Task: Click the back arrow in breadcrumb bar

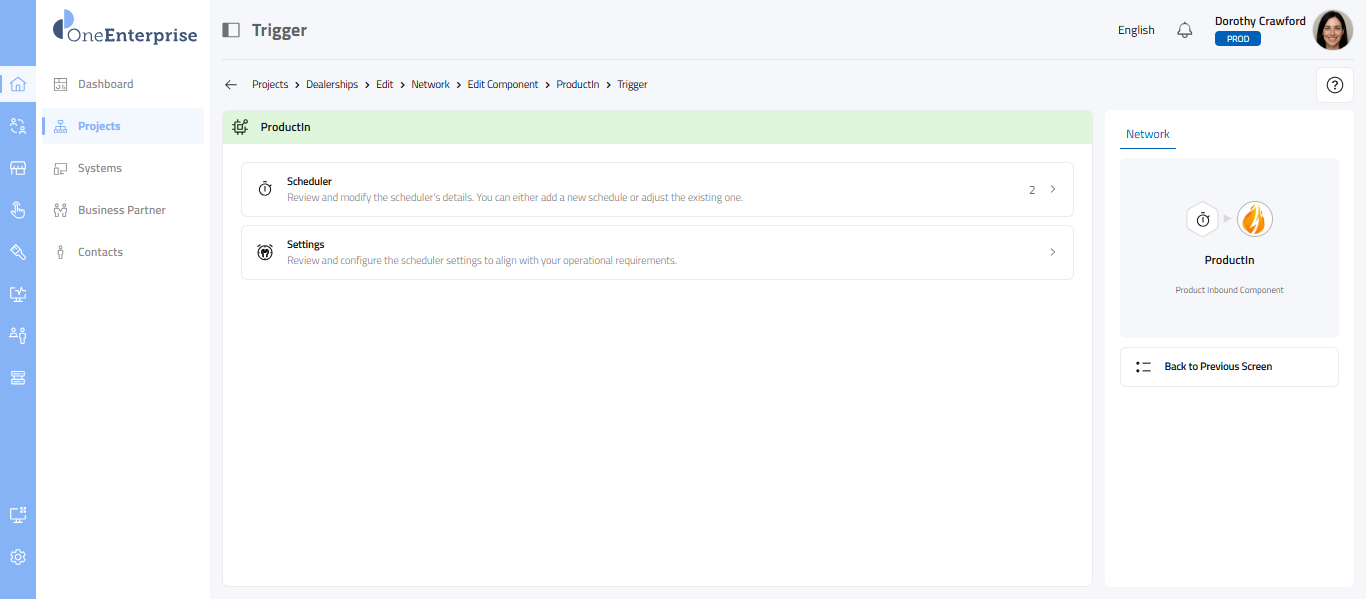Action: tap(231, 85)
